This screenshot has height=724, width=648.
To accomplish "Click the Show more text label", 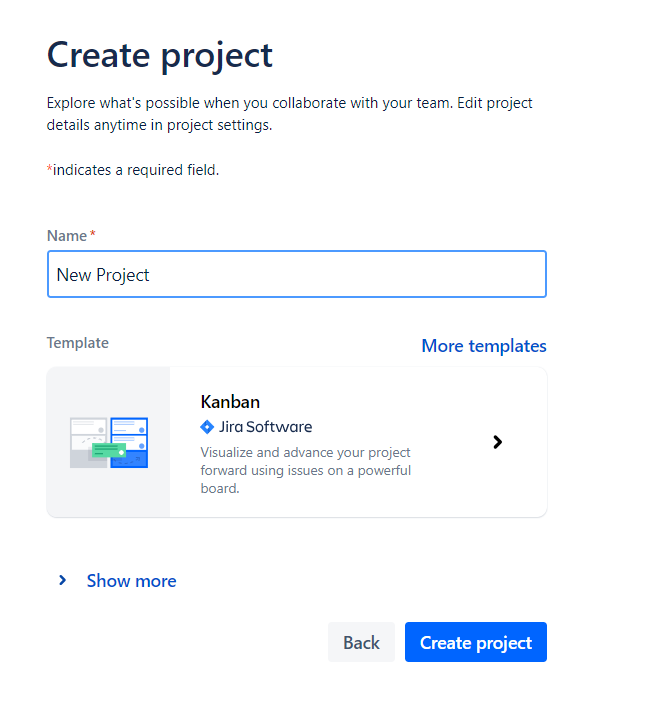I will tap(131, 581).
